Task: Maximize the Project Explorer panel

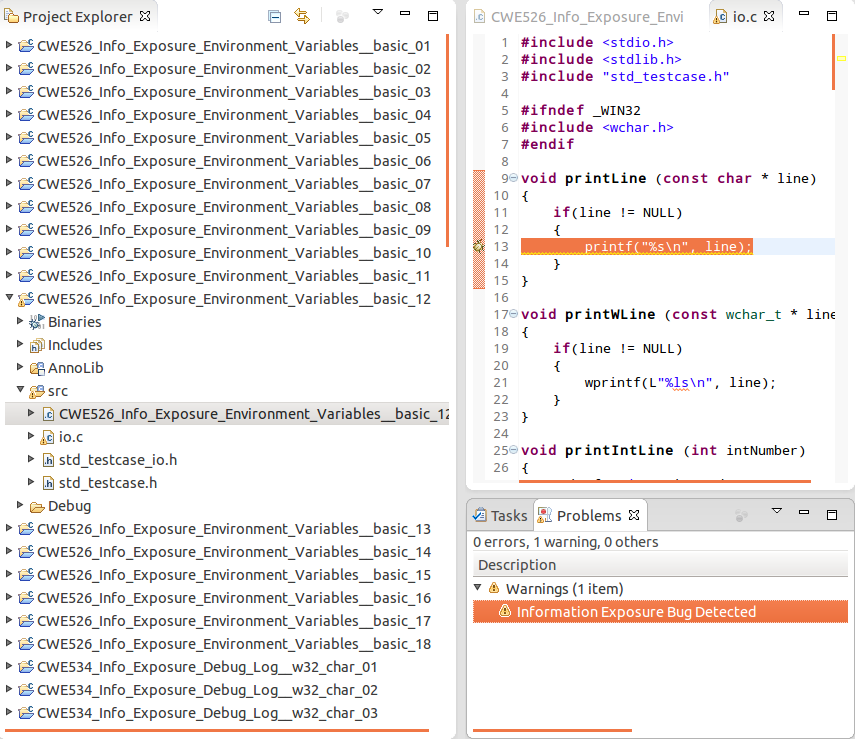Action: (433, 16)
